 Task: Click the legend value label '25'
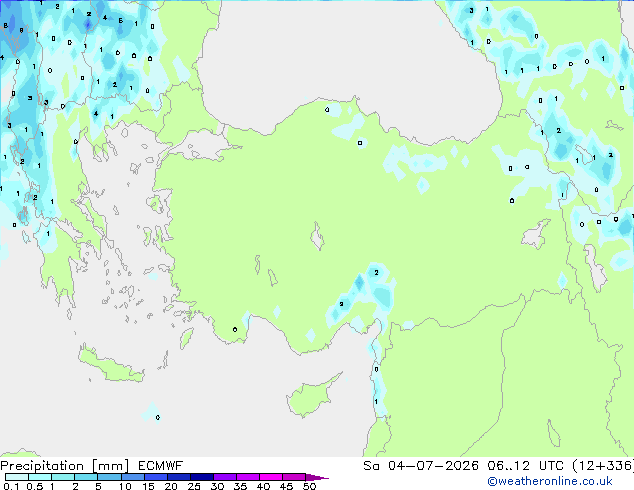(194, 486)
